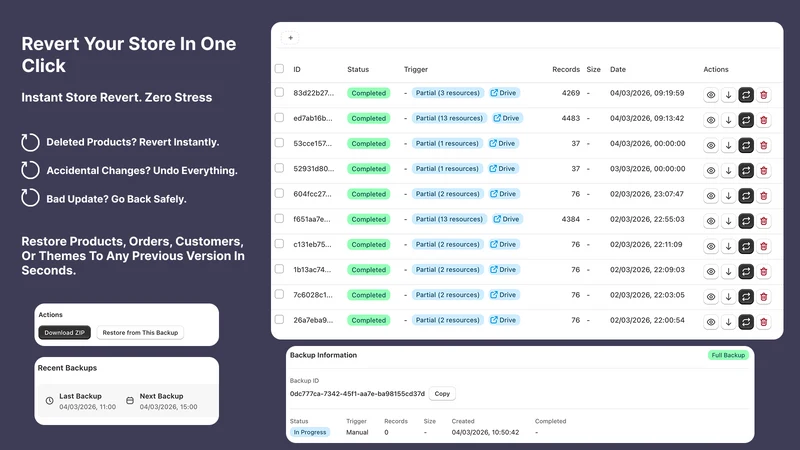
Task: Click Next Backup time 04/03/2026, 15:00
Action: pyautogui.click(x=168, y=407)
